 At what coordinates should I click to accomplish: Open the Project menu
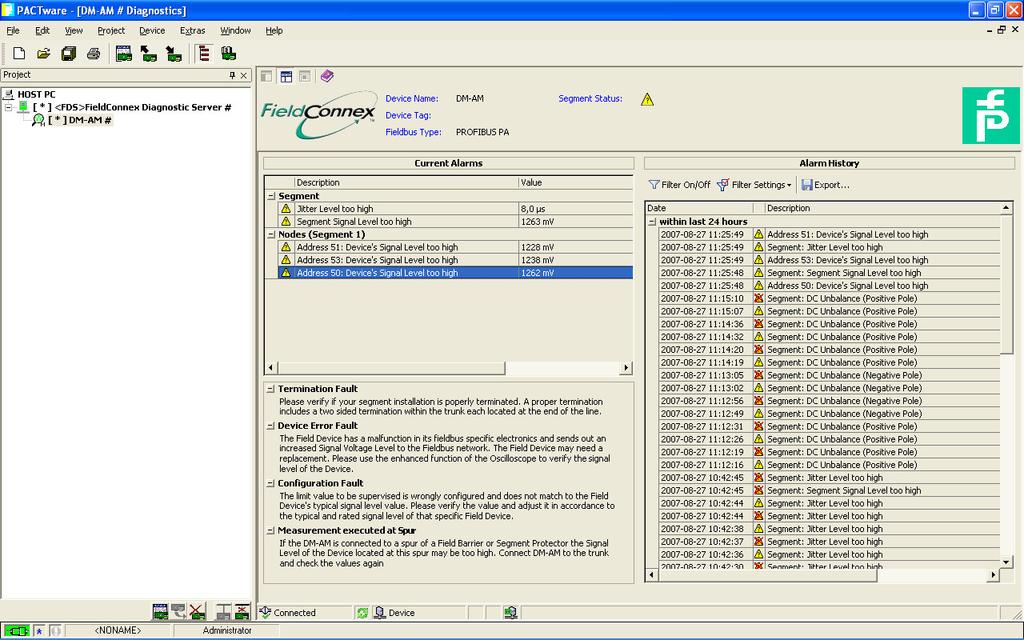click(x=111, y=31)
